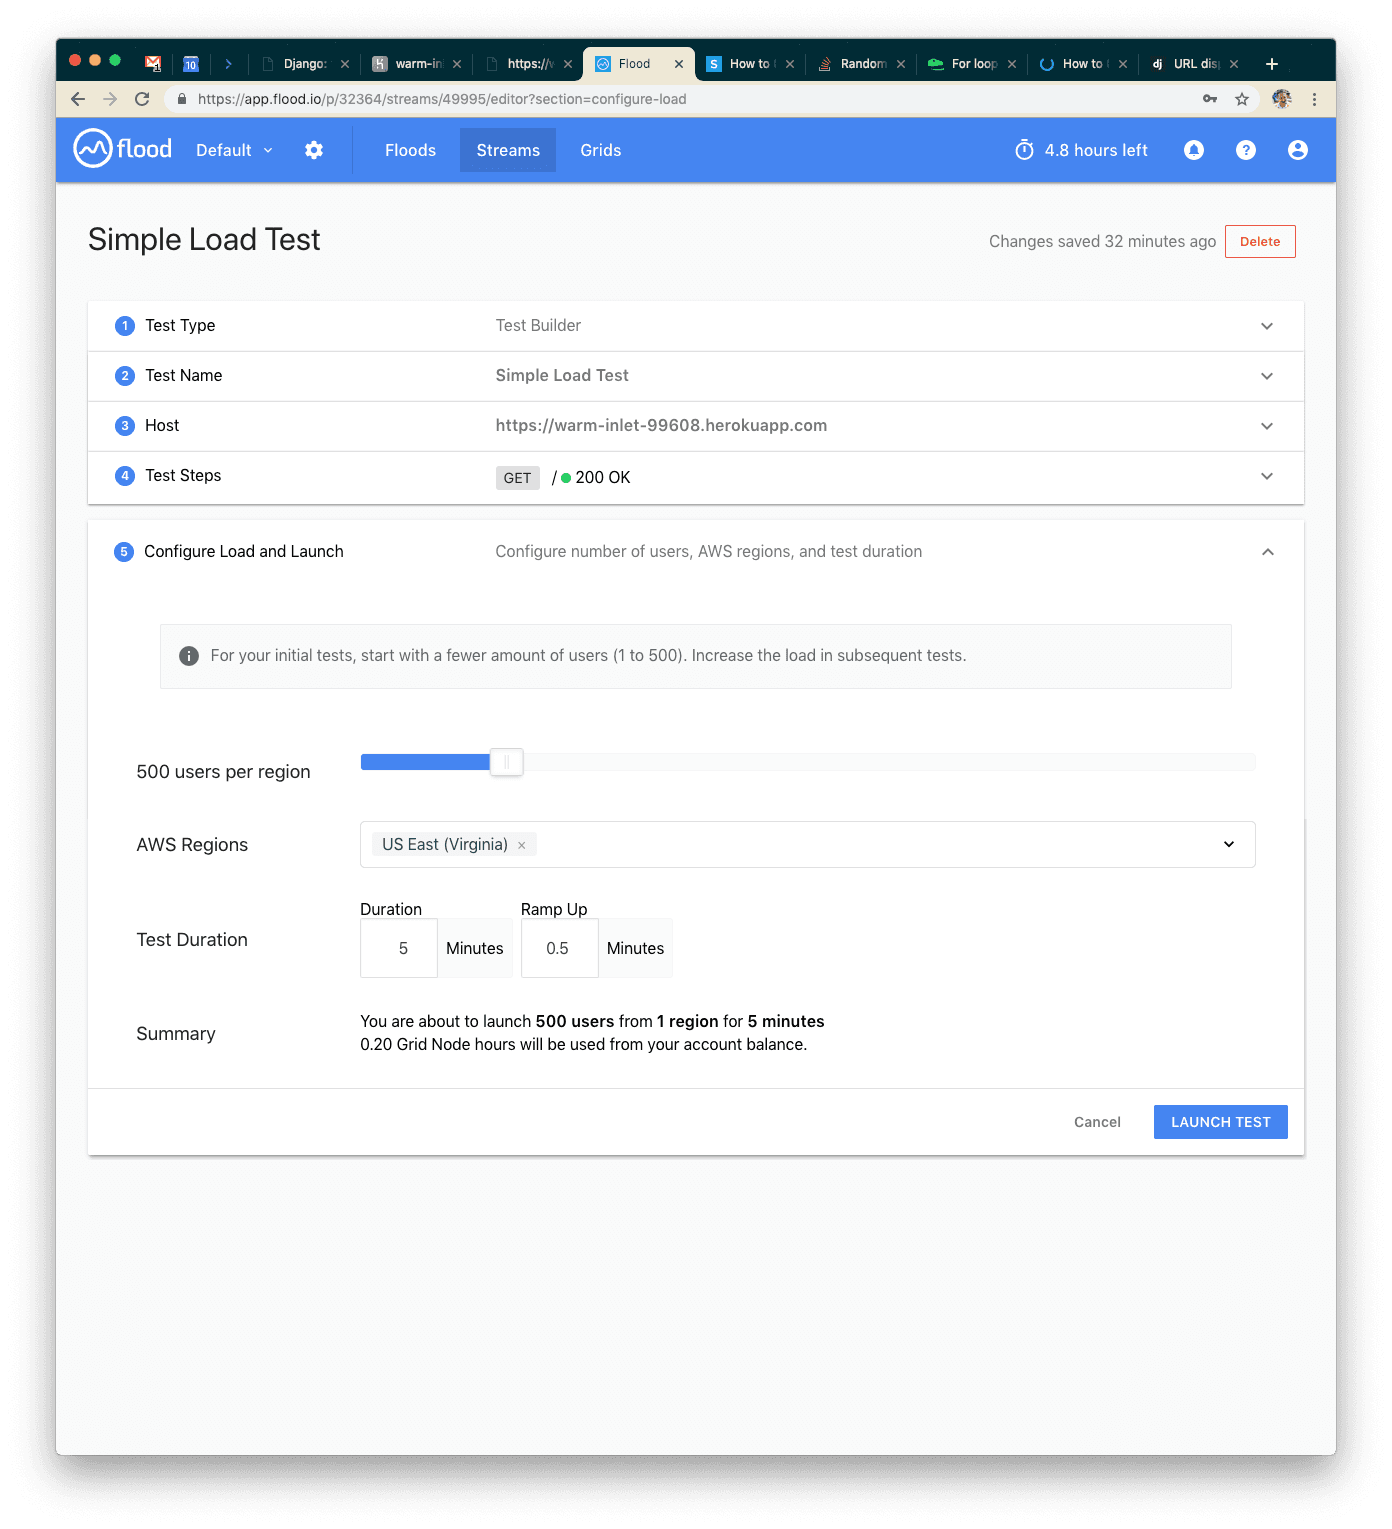Open project settings gear icon
1392x1529 pixels.
314,150
